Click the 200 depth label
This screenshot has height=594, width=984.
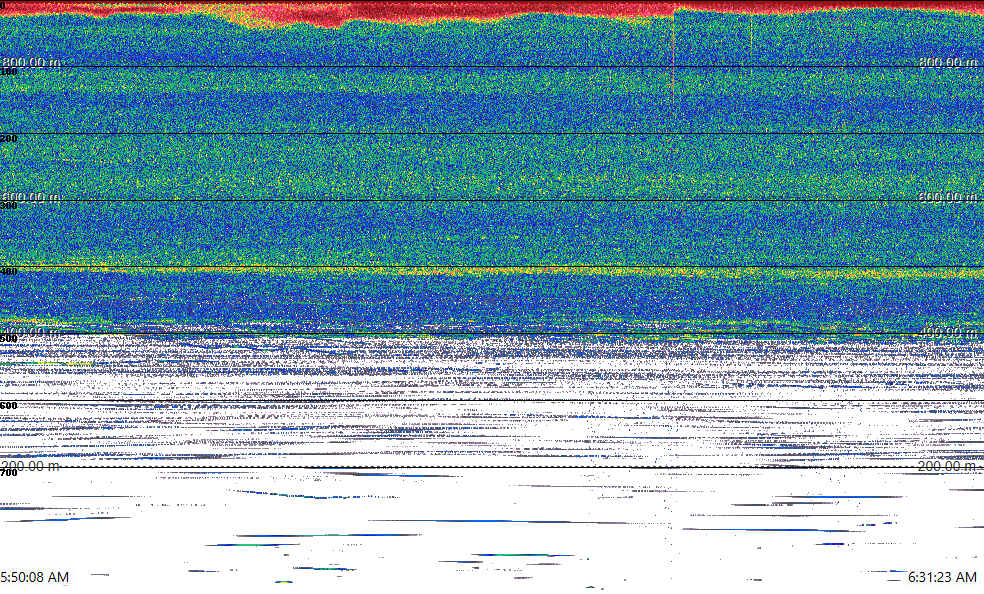click(9, 139)
